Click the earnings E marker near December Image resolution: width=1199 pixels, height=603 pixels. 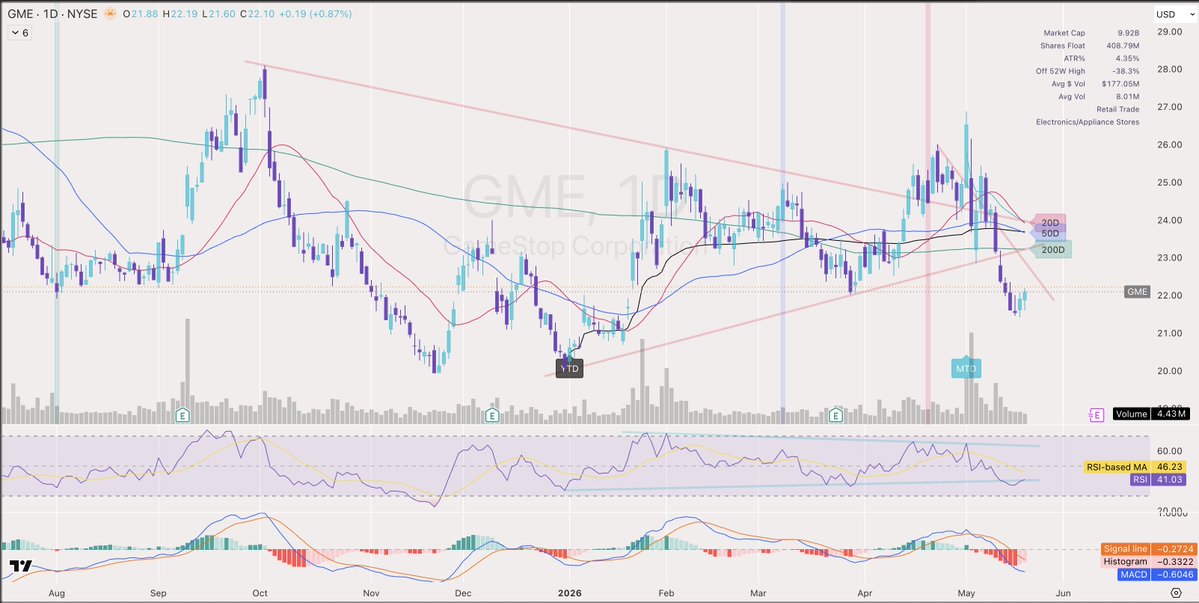point(492,415)
